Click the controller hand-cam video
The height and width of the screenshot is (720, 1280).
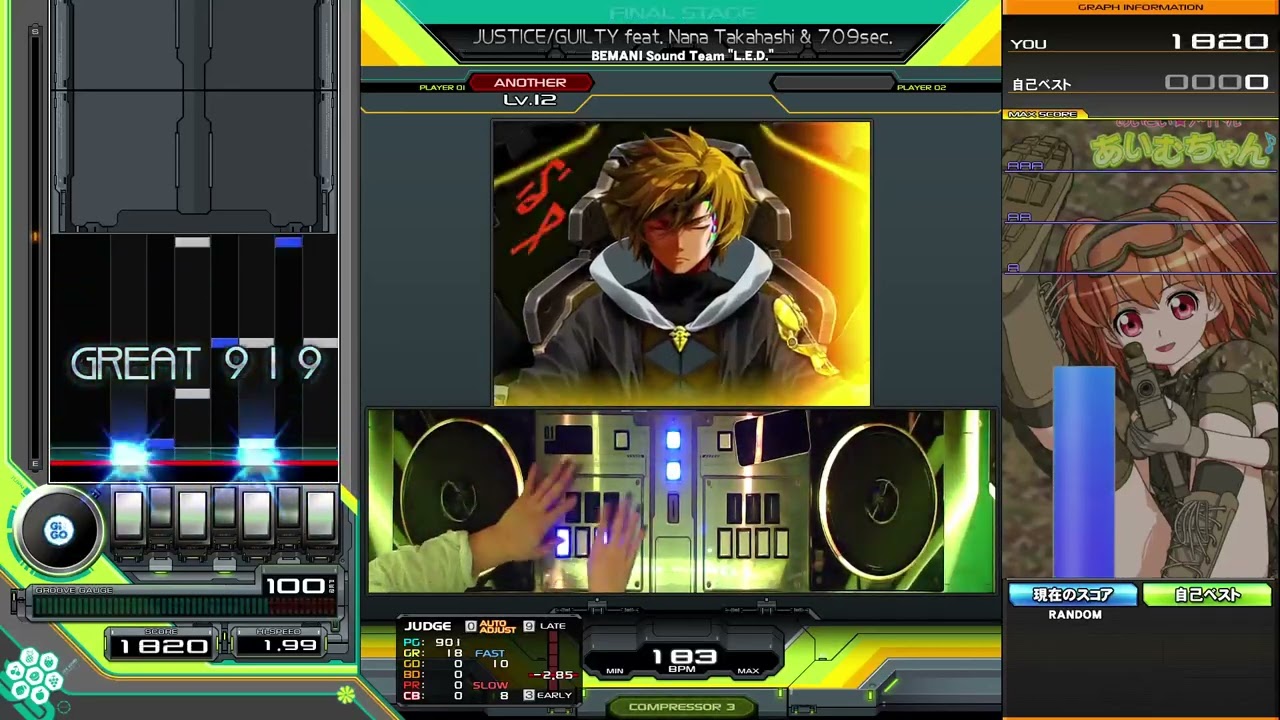pos(681,500)
